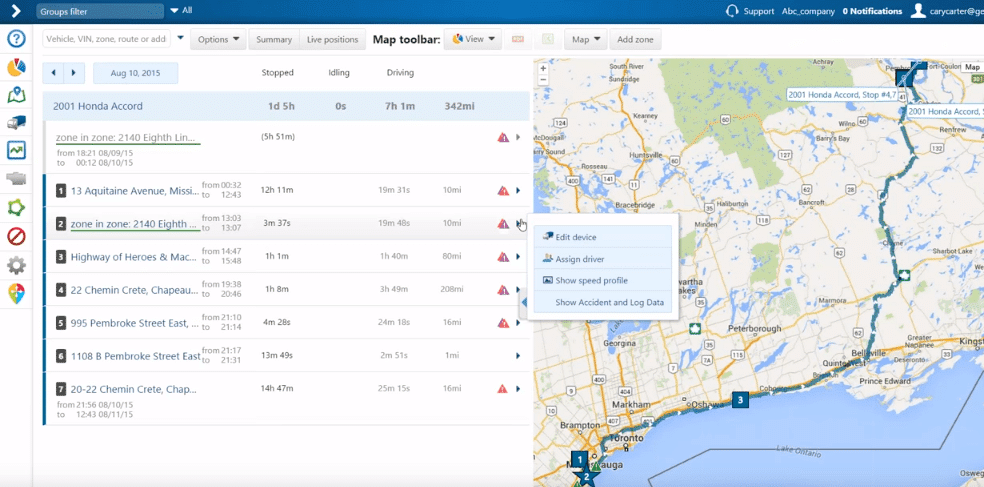This screenshot has height=487, width=984.
Task: Click the vehicle, VIN, zone search field
Action: [107, 39]
